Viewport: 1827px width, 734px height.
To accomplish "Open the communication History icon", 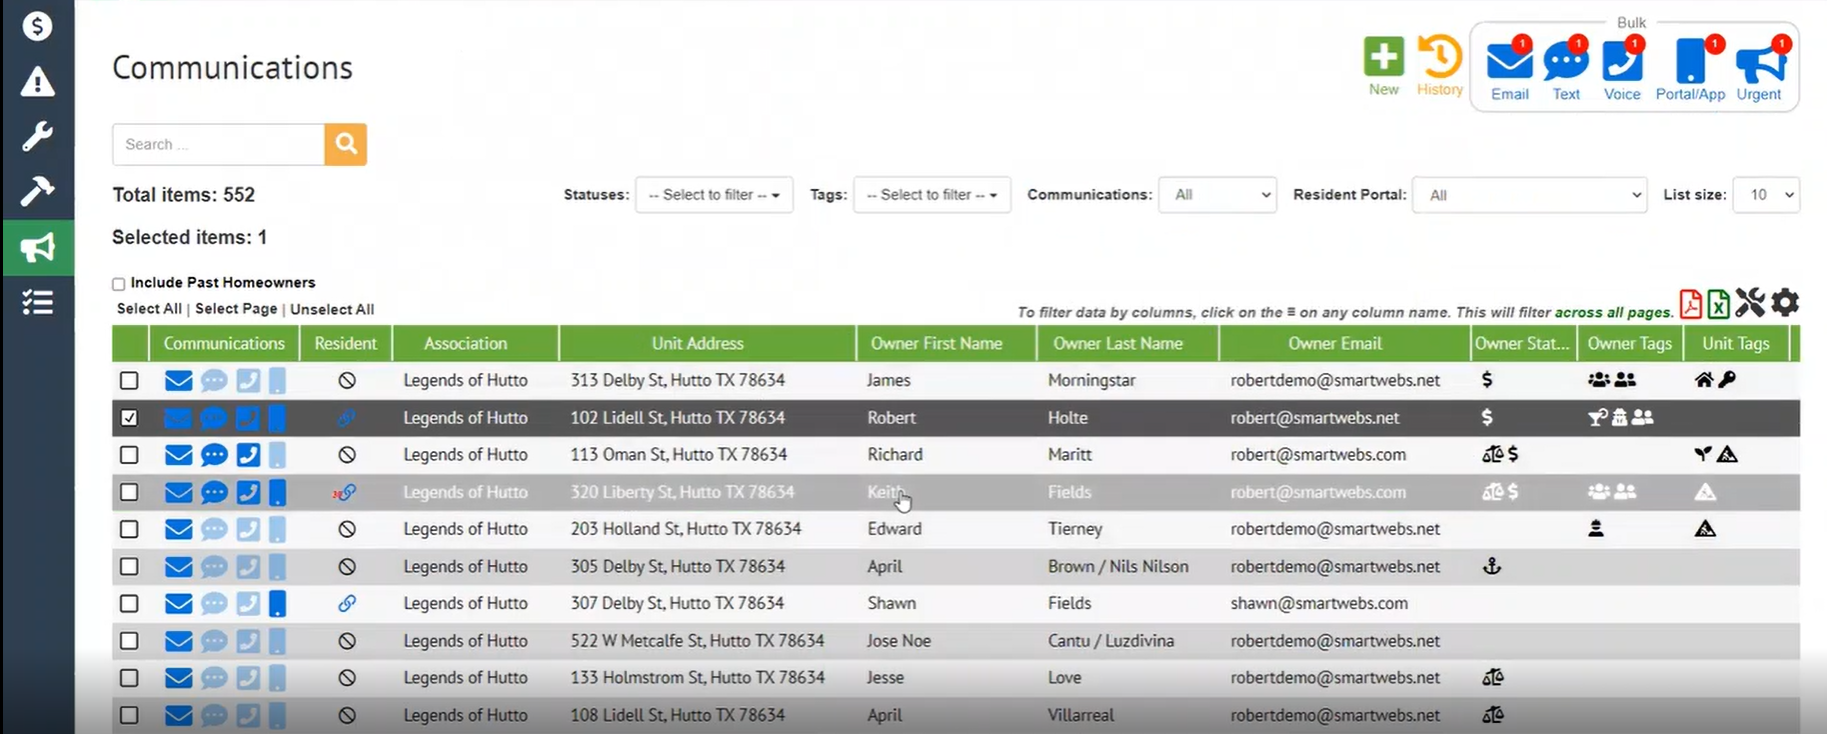I will coord(1439,58).
